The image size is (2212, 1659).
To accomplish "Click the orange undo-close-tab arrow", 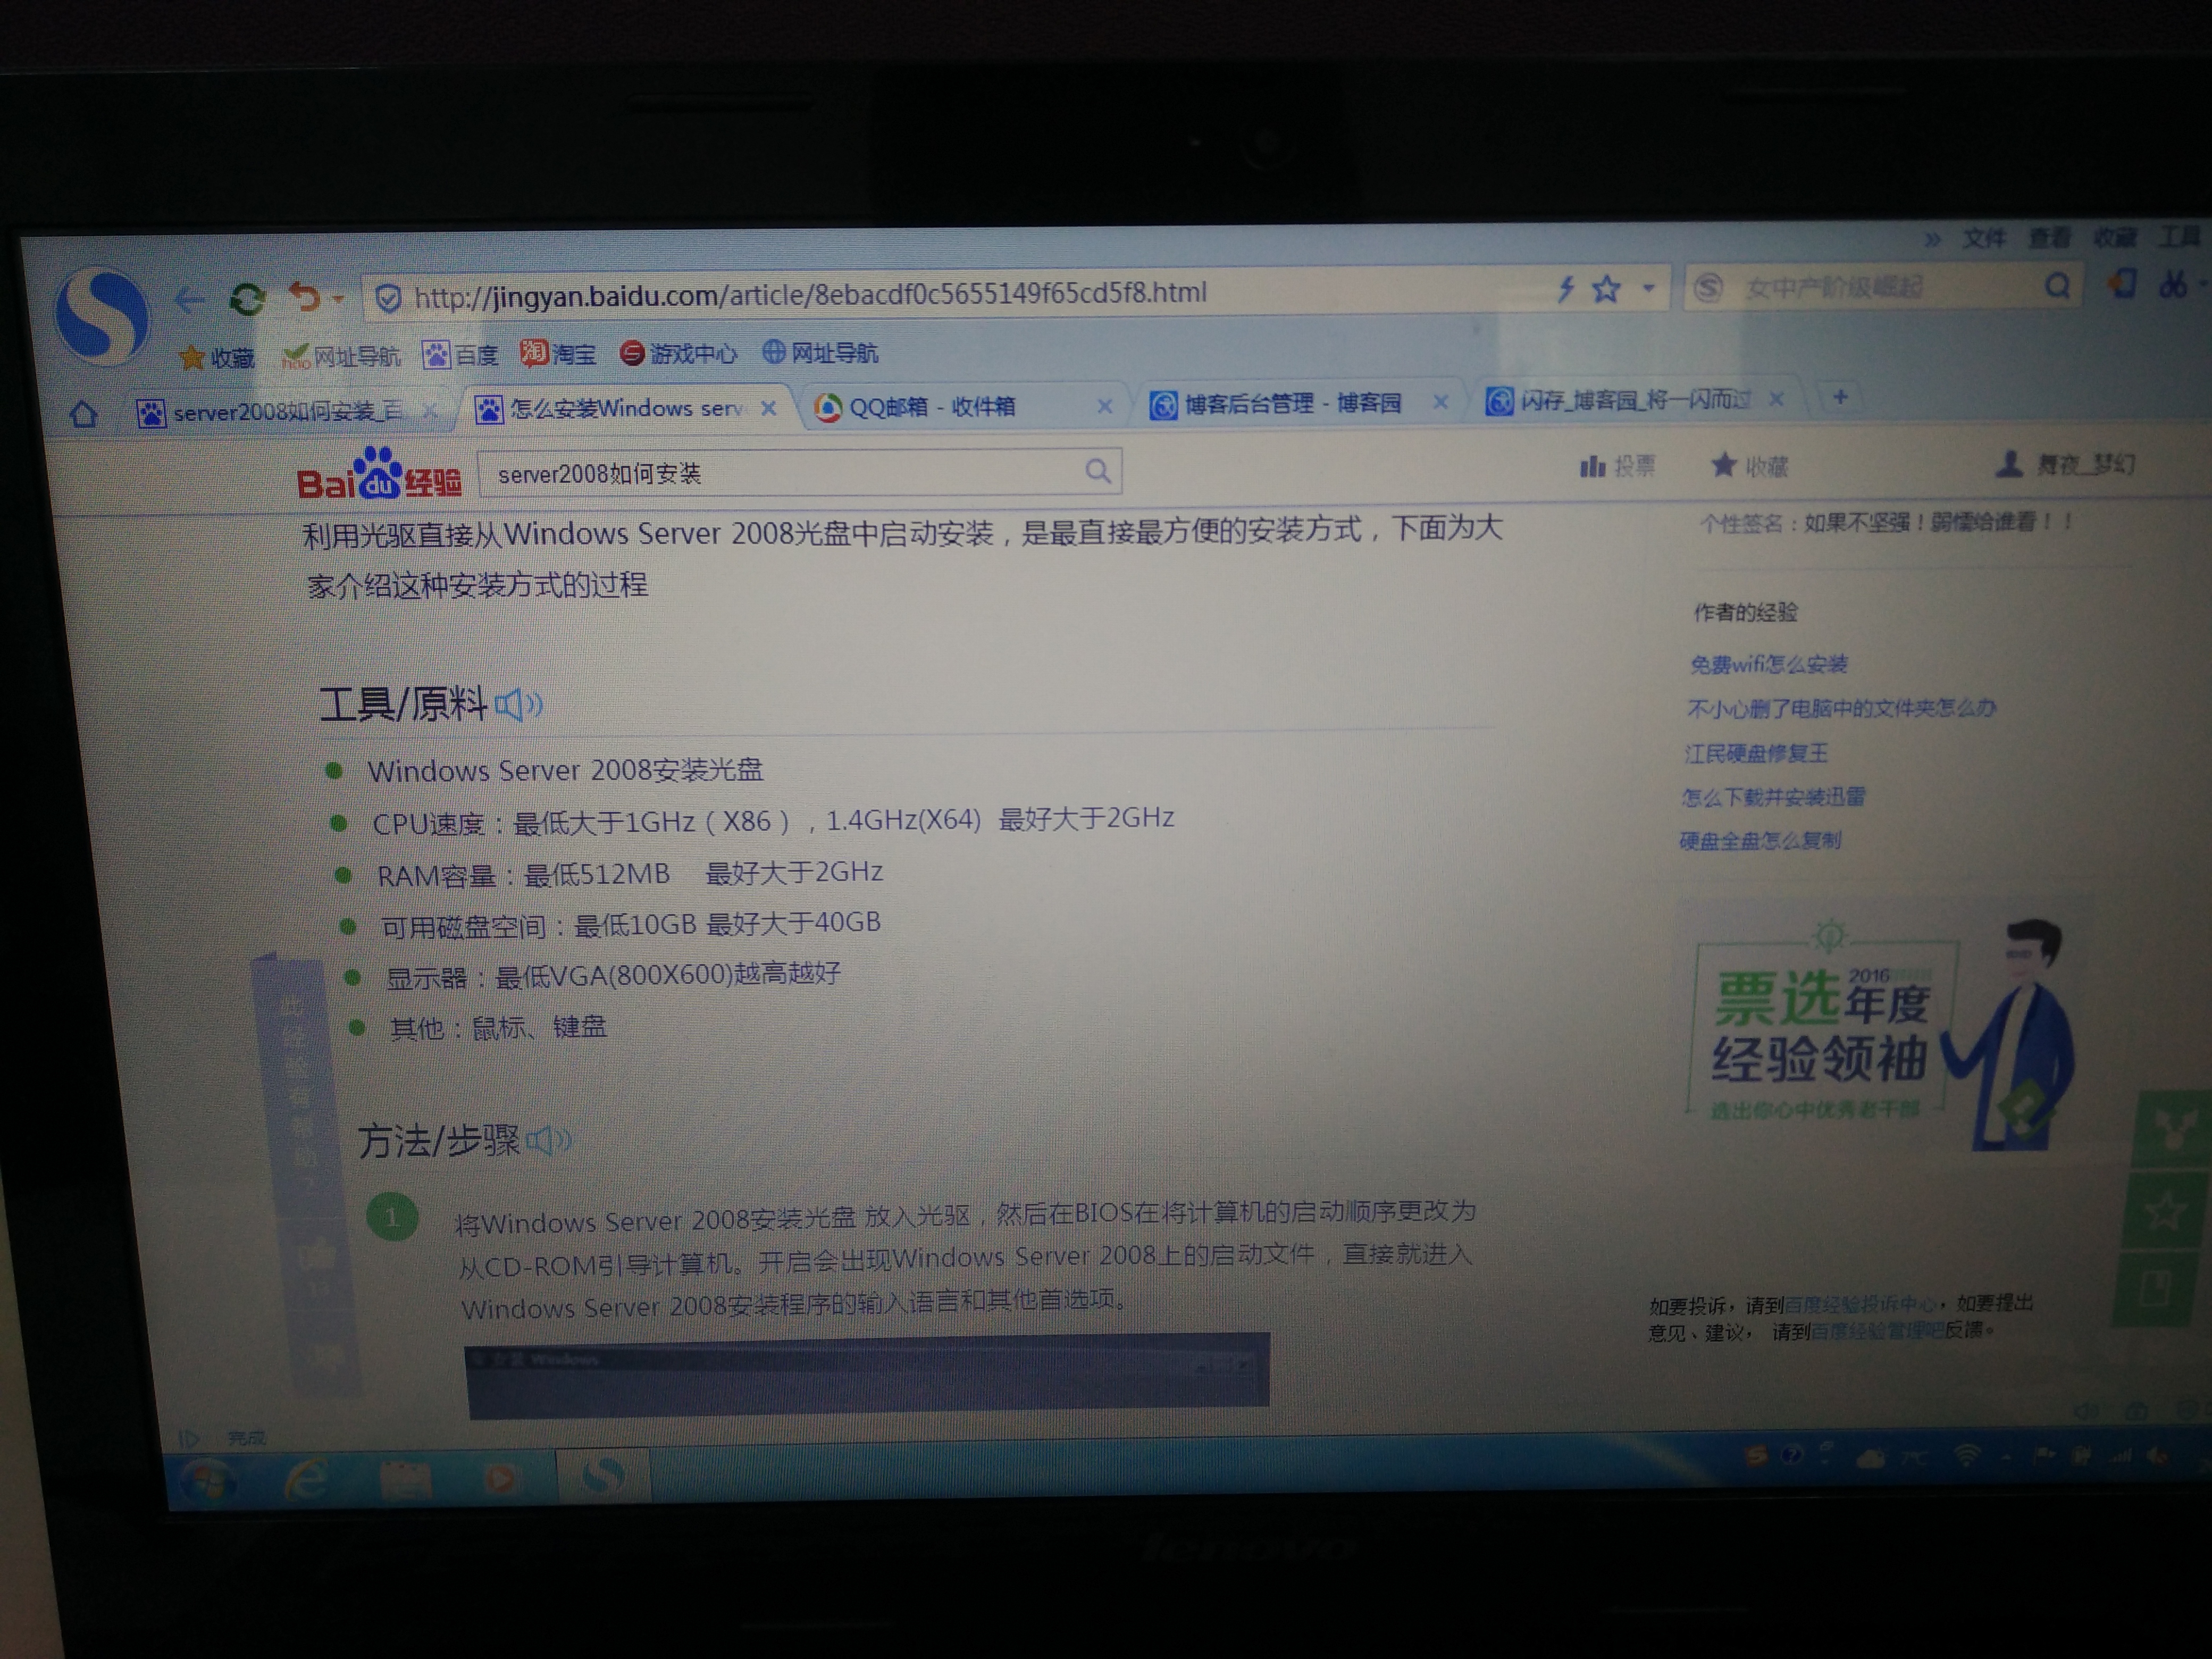I will click(304, 297).
